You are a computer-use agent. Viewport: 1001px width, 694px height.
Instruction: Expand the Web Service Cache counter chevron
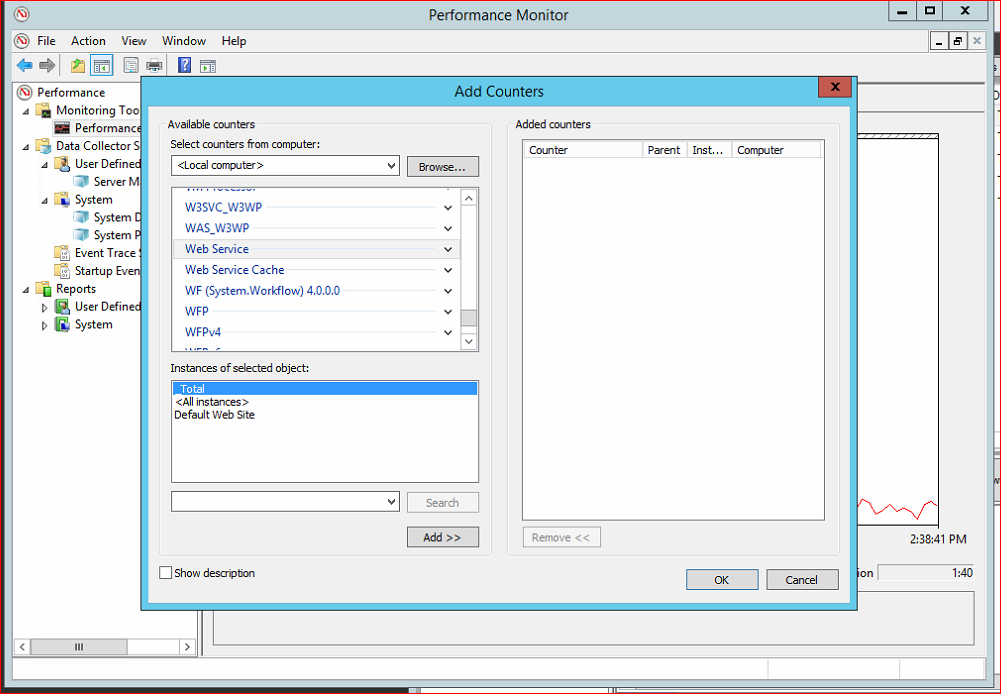point(448,270)
